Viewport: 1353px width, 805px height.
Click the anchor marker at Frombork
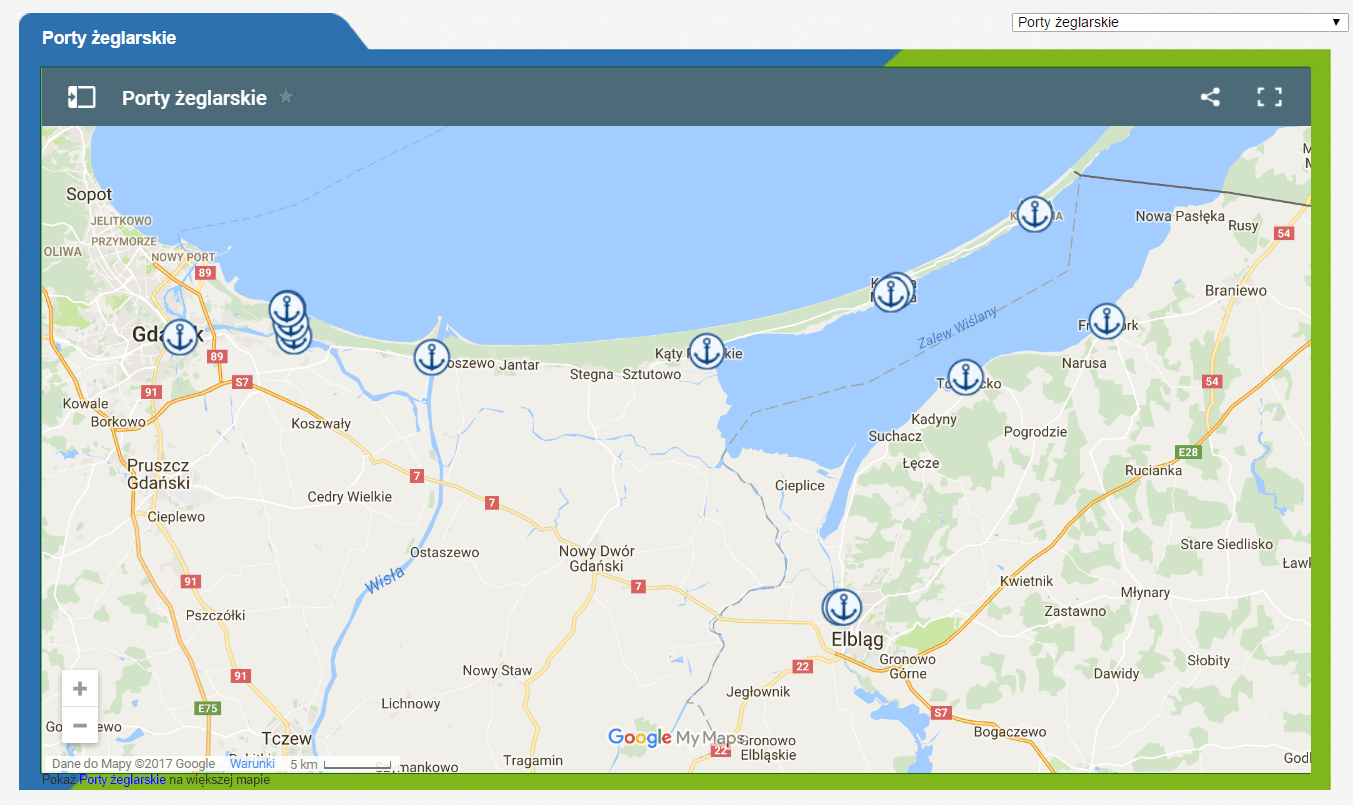1106,322
